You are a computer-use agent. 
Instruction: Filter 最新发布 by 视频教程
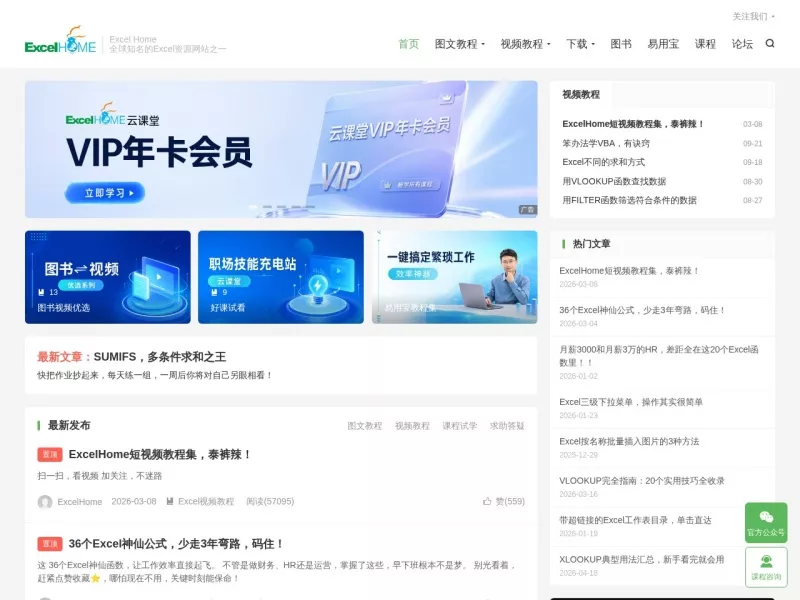[412, 426]
